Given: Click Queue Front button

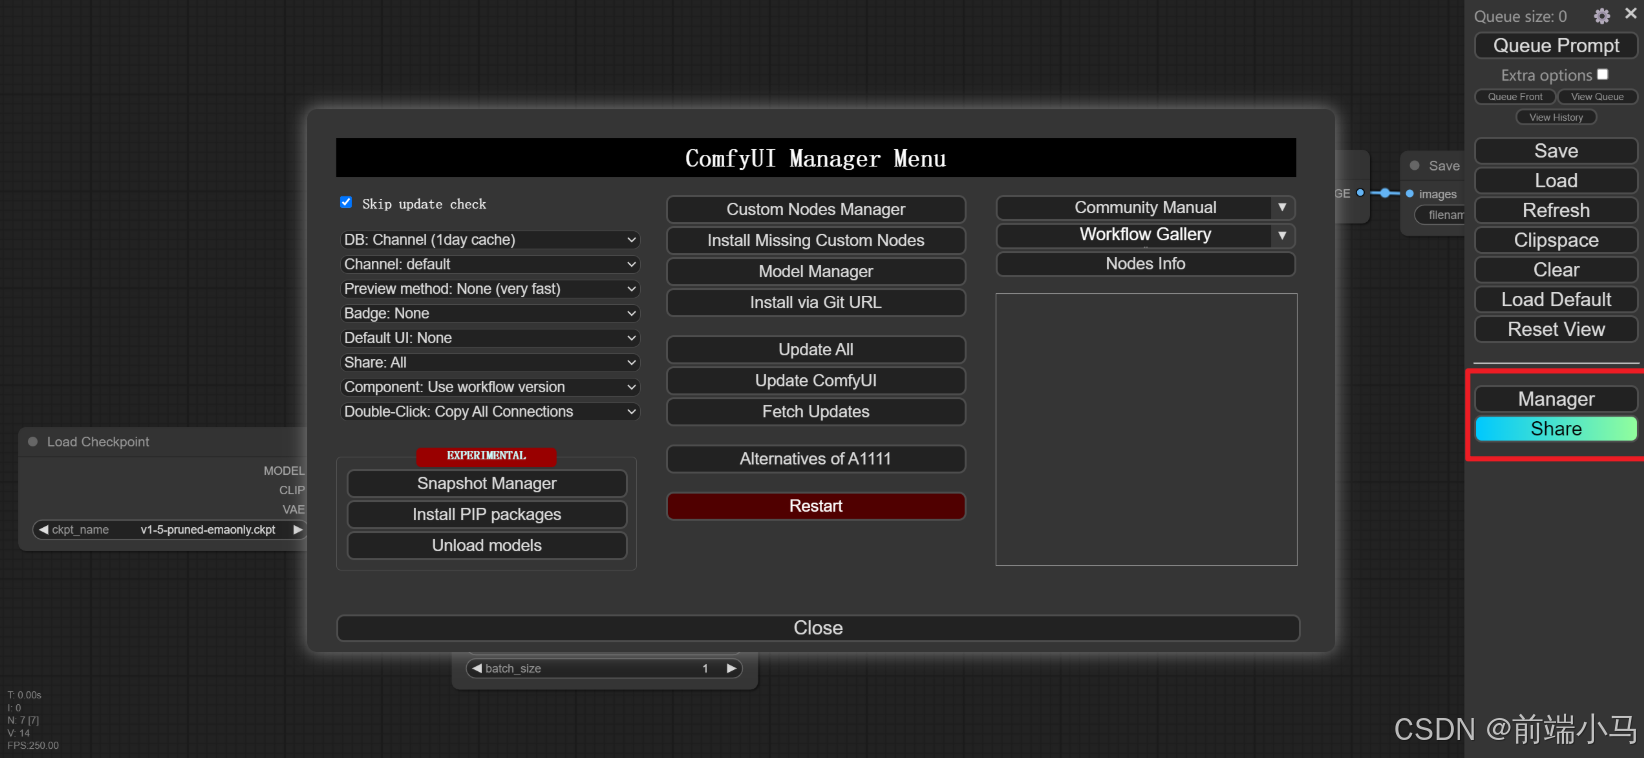Looking at the screenshot, I should coord(1515,97).
